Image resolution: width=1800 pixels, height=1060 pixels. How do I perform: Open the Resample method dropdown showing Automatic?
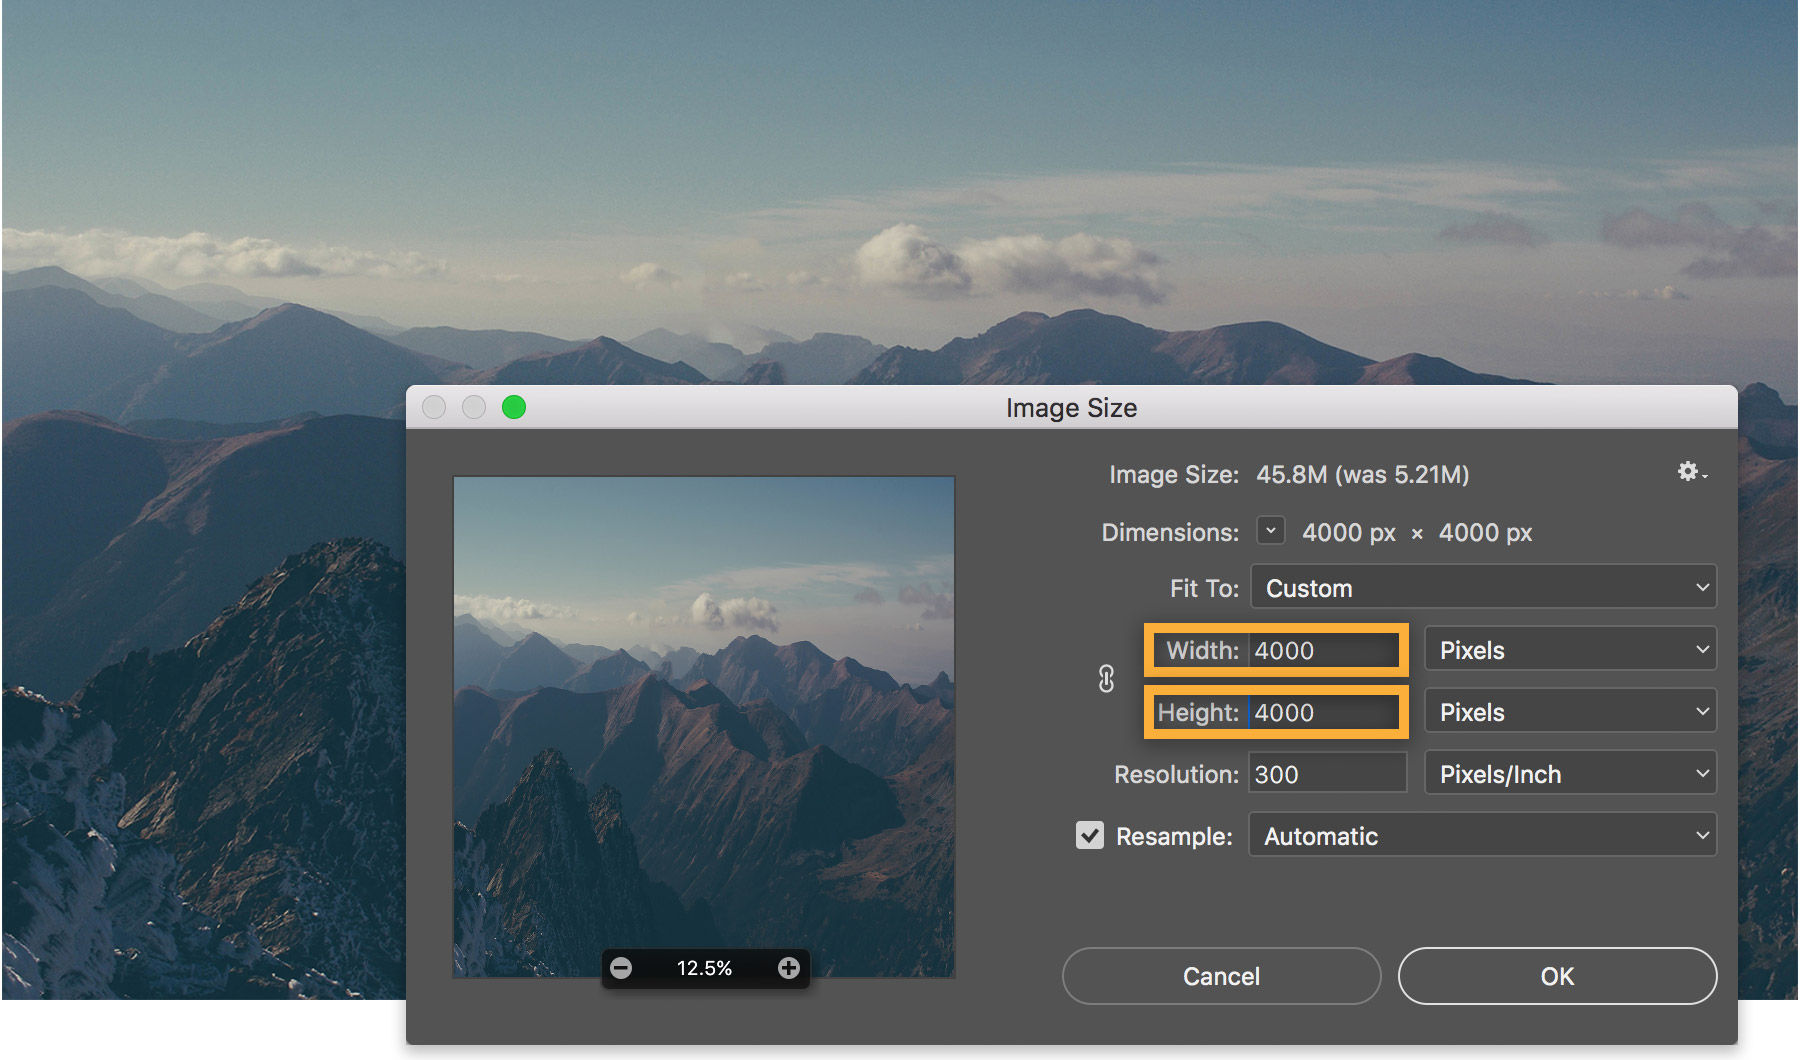(1481, 835)
